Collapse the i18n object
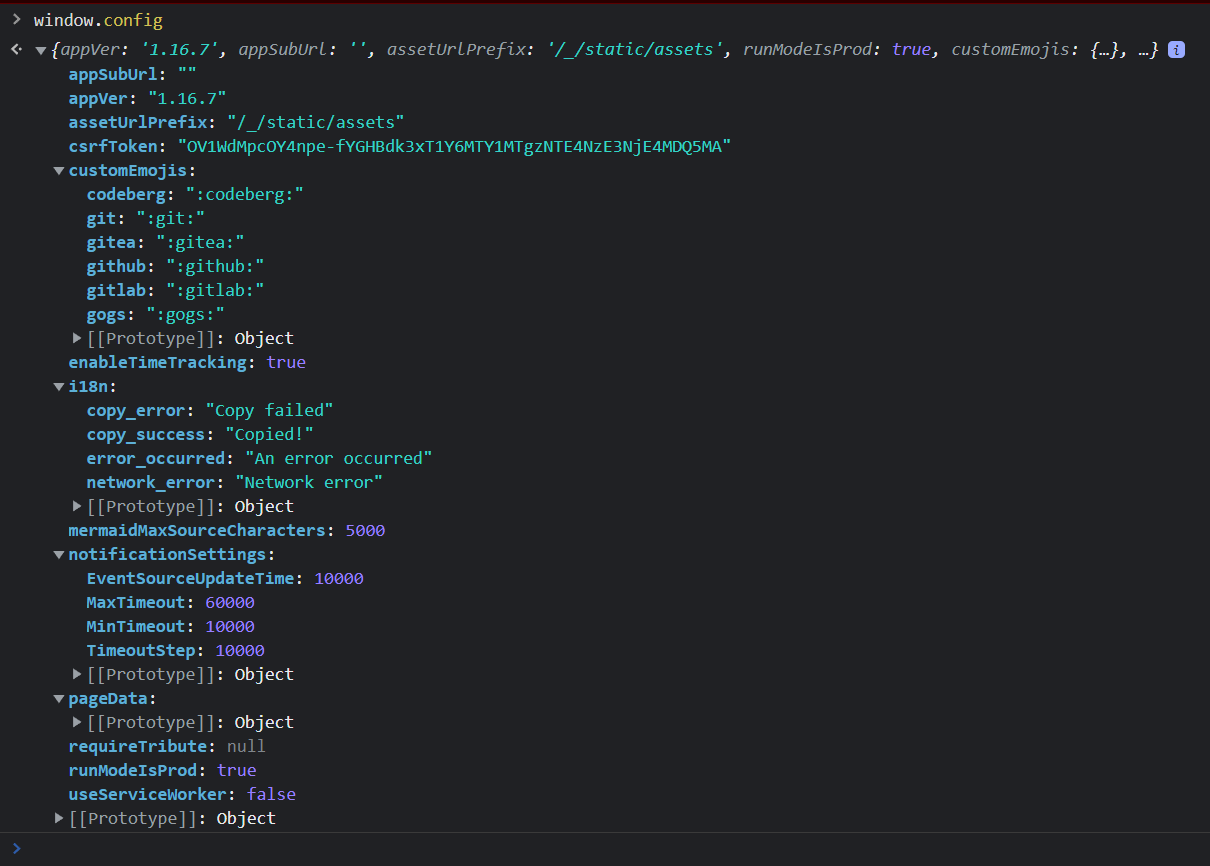Image resolution: width=1210 pixels, height=866 pixels. click(58, 386)
